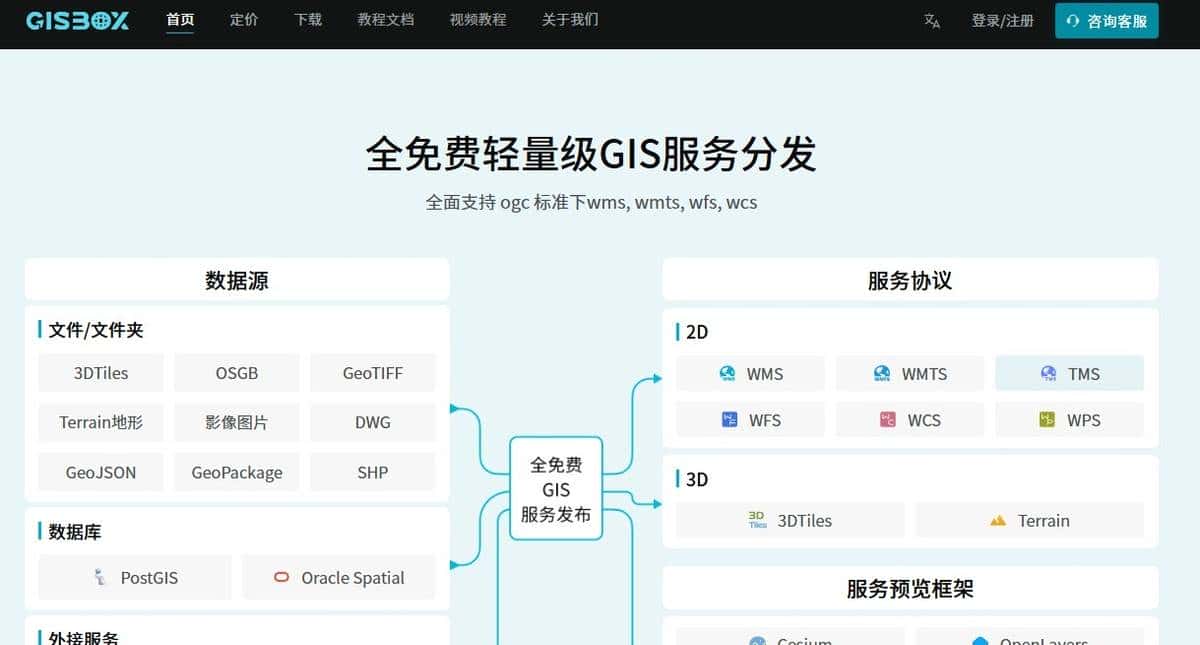Screen dimensions: 1200x645
Task: Select the Oracle Spatial database icon
Action: point(280,577)
